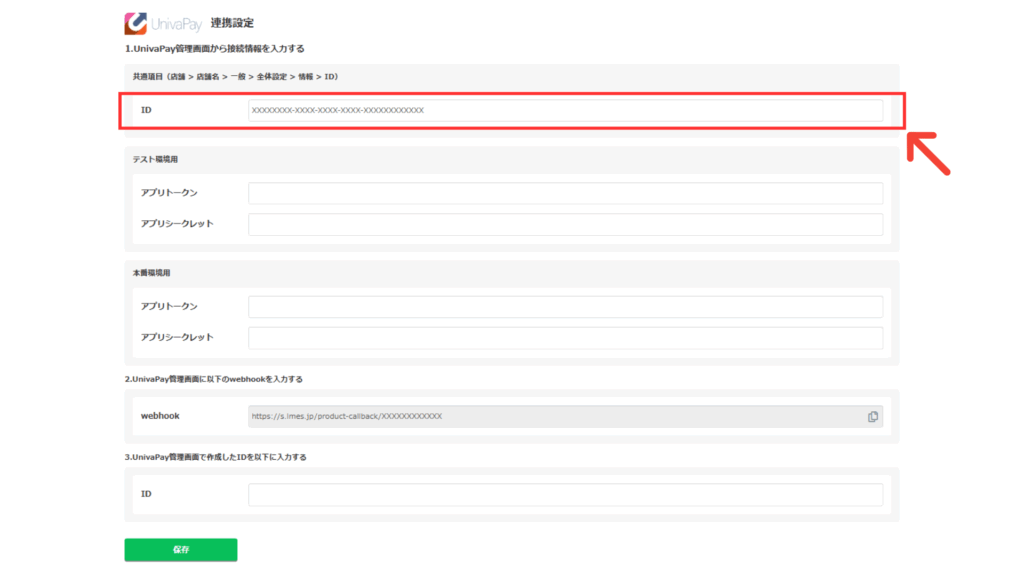Click the 連携設定 page title
Screen dimensions: 1024x576
[x=232, y=23]
